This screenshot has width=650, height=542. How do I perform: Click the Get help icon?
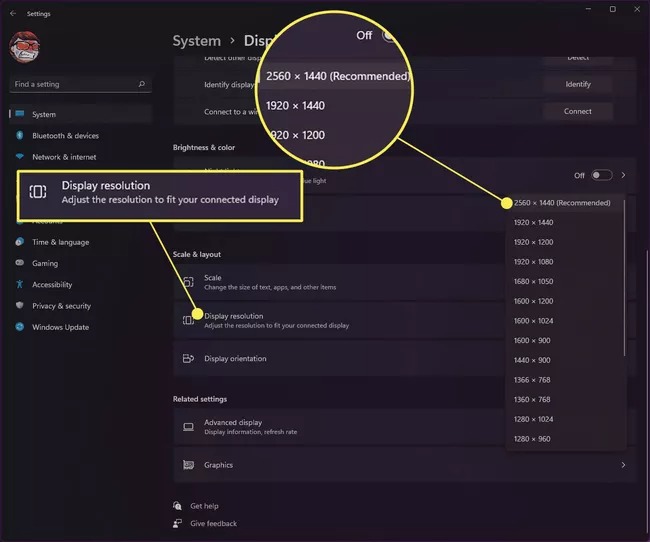177,506
